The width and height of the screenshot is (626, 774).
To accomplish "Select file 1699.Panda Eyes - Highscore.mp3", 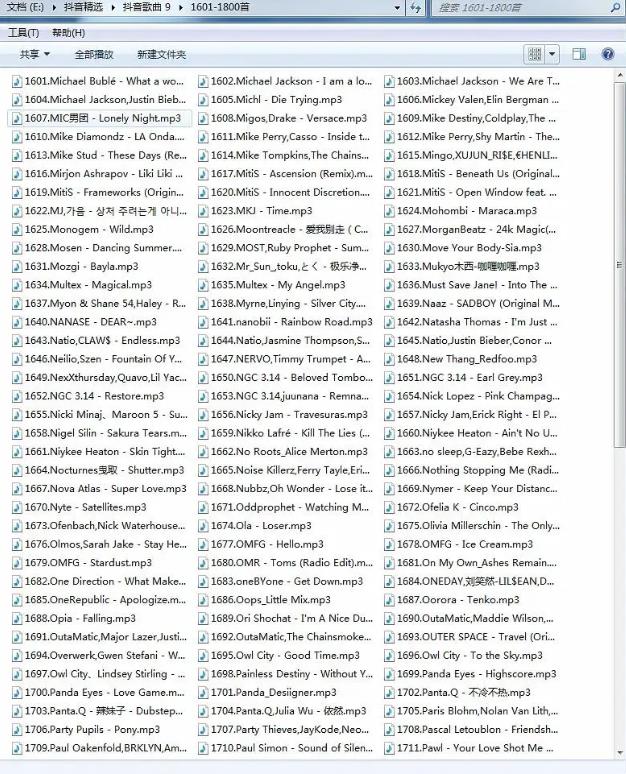I will tap(470, 674).
